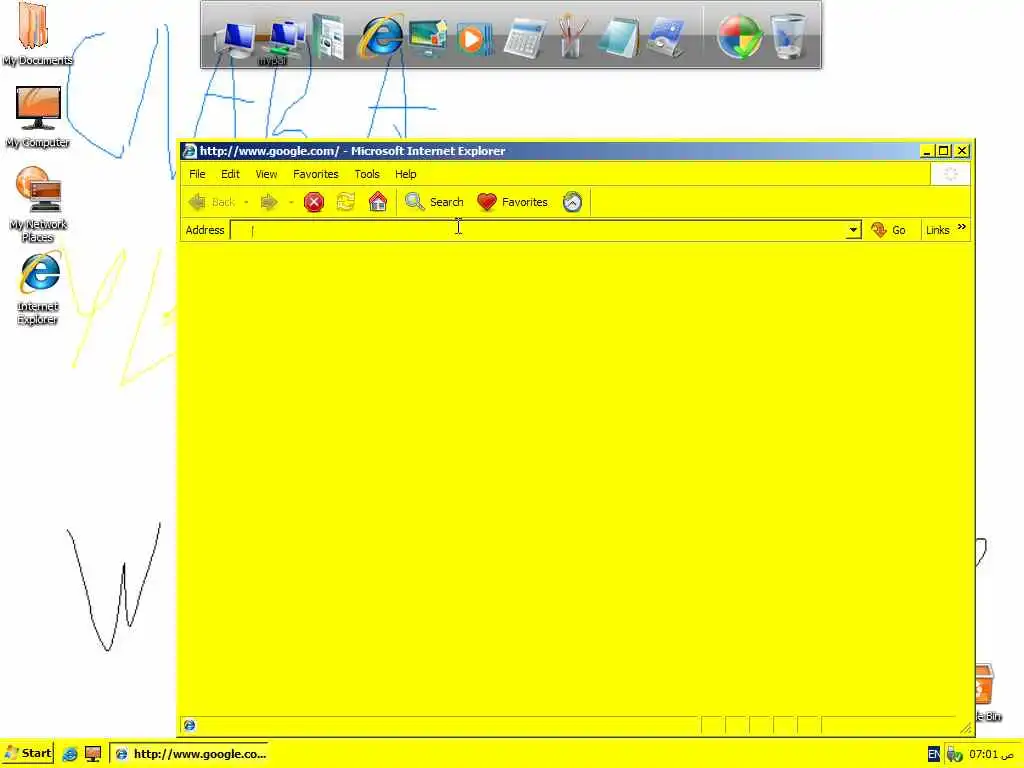Open the blue desk calendar dock icon
The height and width of the screenshot is (768, 1024).
[x=666, y=39]
